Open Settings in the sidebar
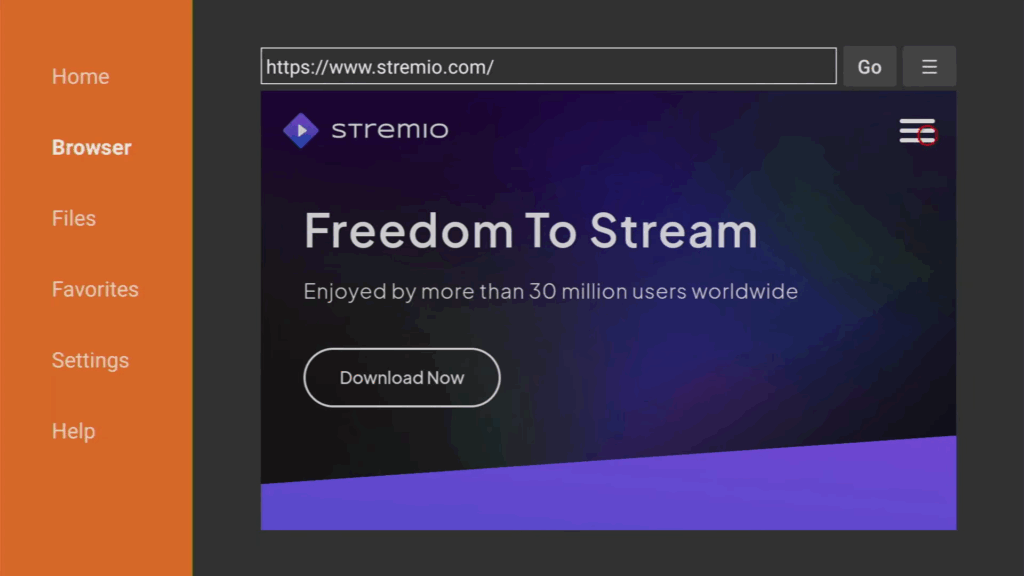The image size is (1024, 576). [x=90, y=360]
